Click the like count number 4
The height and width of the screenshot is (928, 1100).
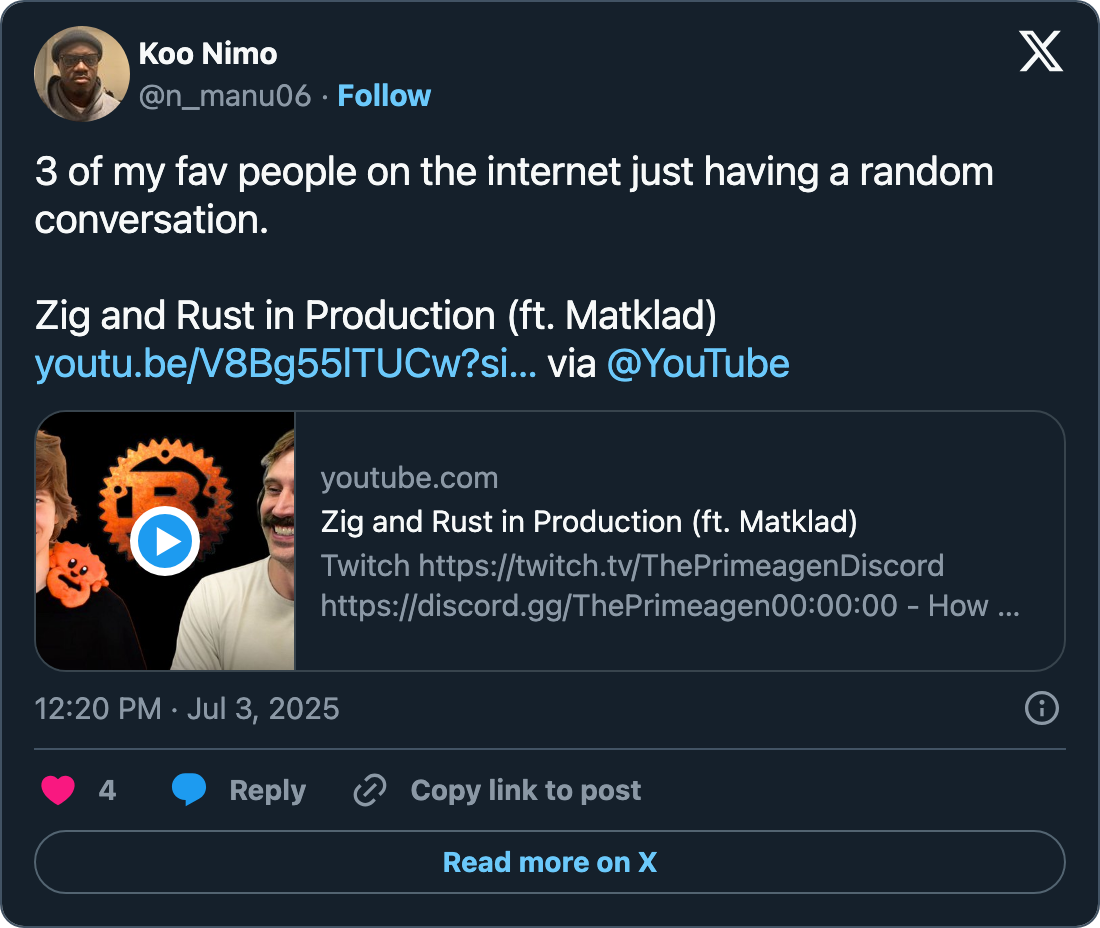107,791
